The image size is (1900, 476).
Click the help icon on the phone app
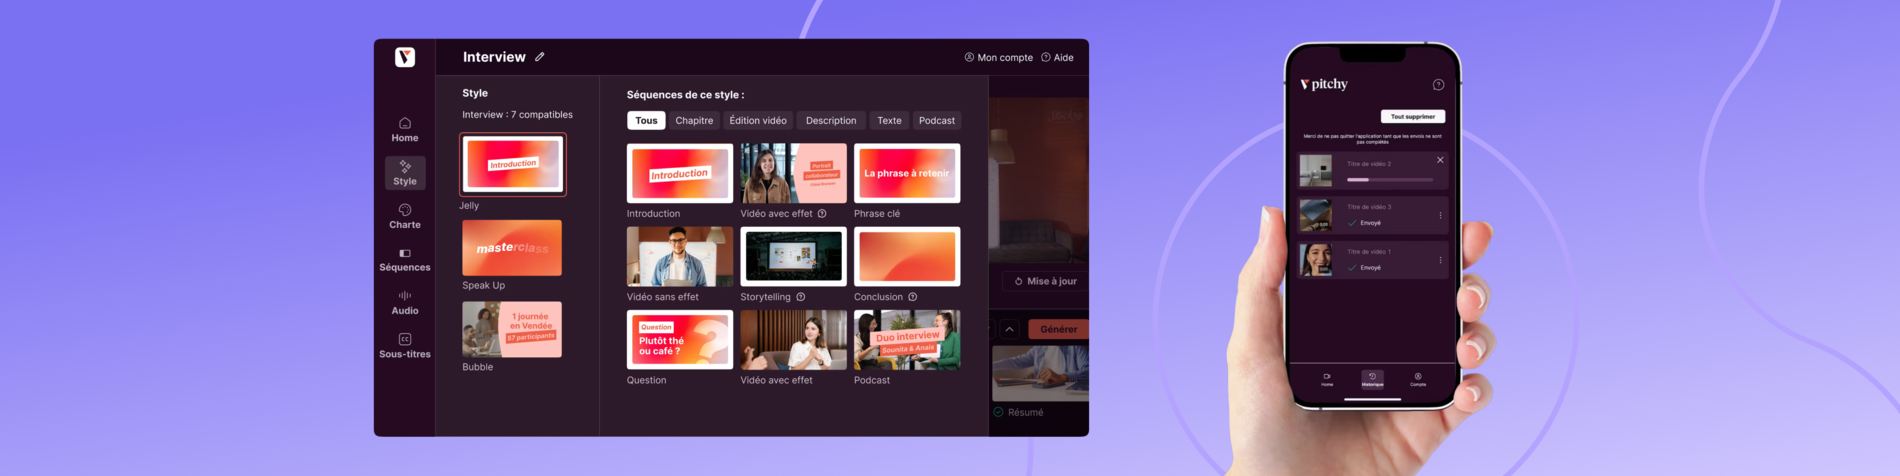[1438, 85]
